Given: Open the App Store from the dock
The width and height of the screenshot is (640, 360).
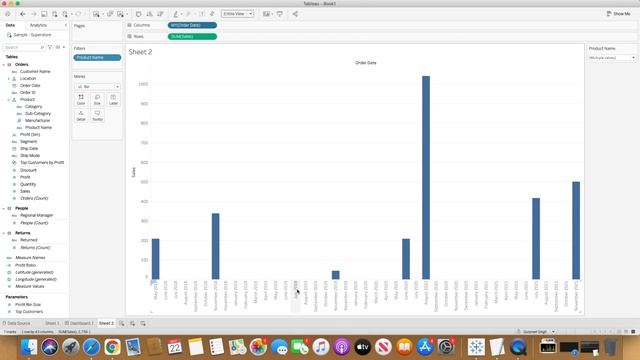Looking at the screenshot, I should [x=425, y=347].
